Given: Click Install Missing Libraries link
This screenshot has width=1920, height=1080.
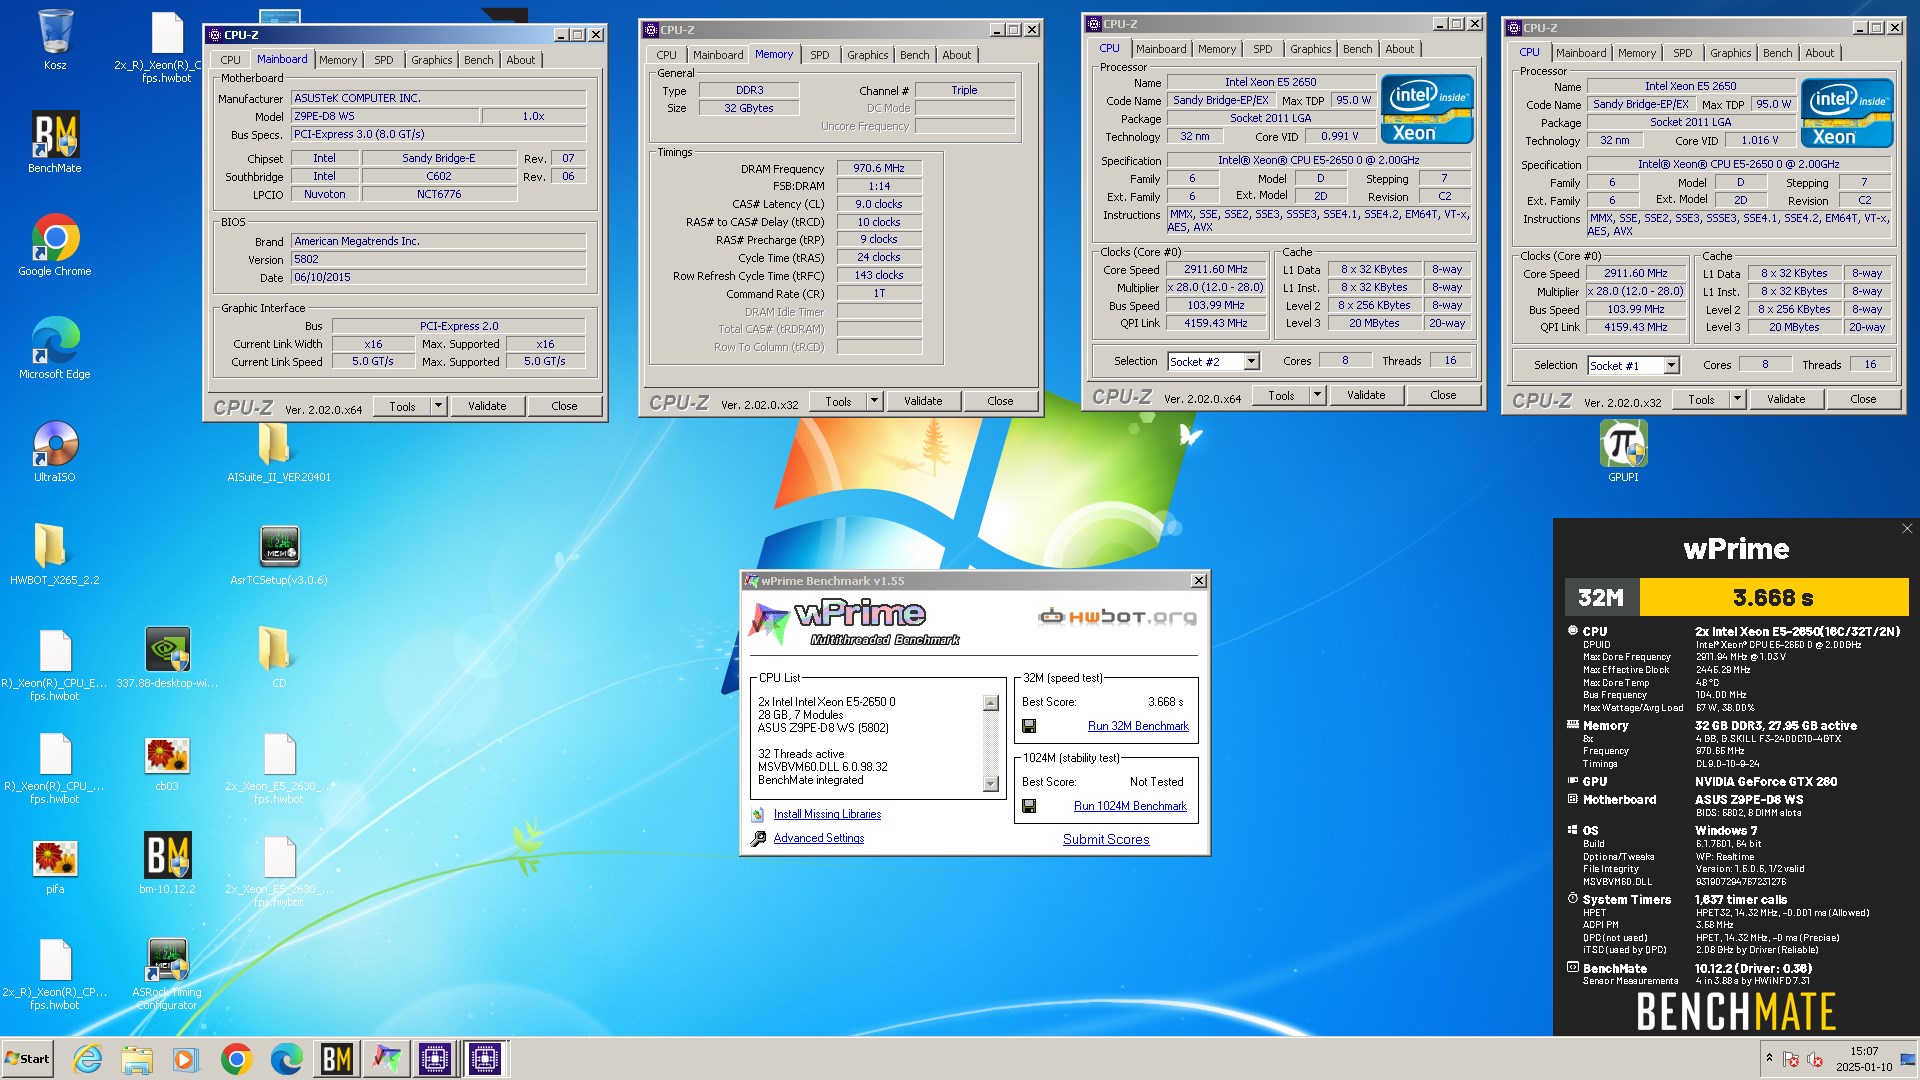Looking at the screenshot, I should click(827, 814).
